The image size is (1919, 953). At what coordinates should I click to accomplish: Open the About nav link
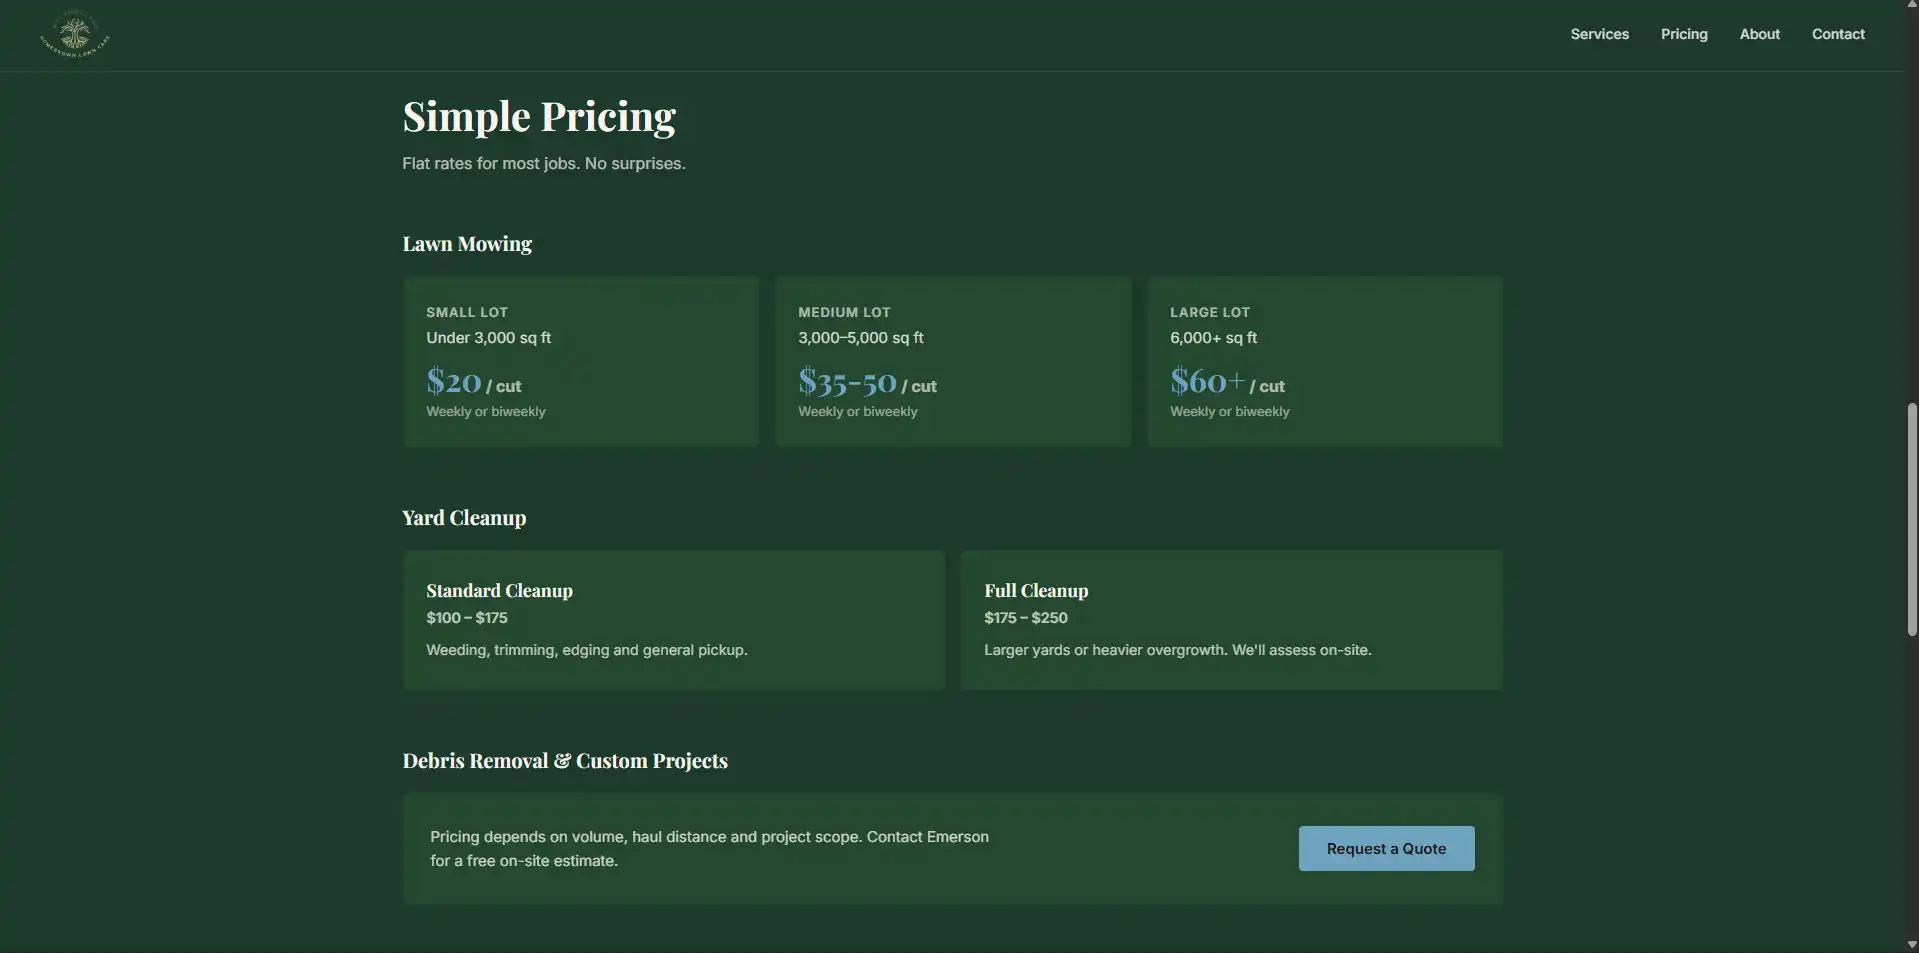1759,34
